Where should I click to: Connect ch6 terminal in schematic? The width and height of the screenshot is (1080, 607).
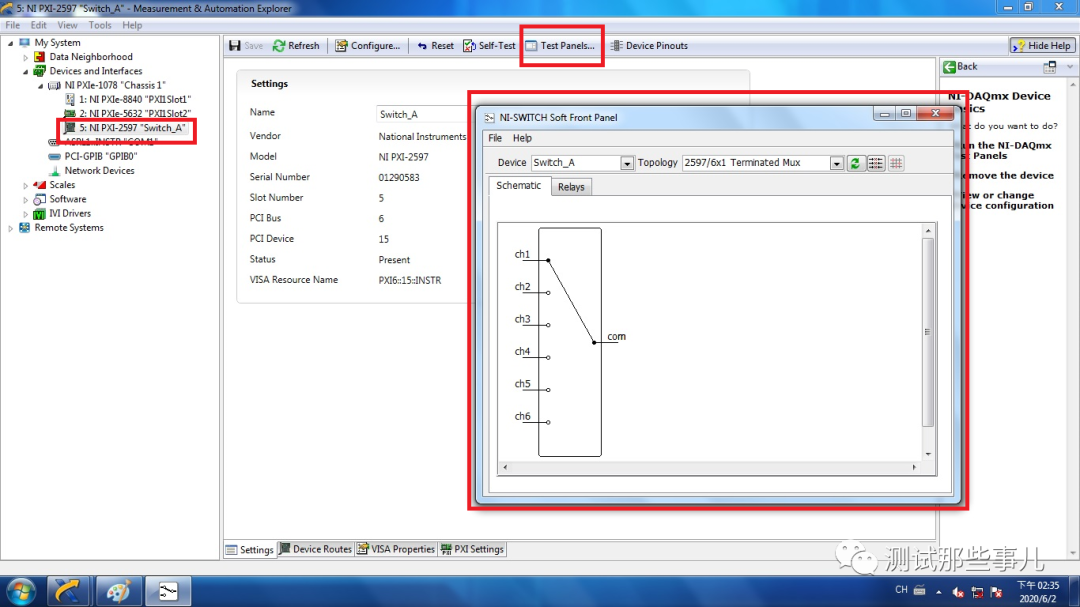[548, 422]
